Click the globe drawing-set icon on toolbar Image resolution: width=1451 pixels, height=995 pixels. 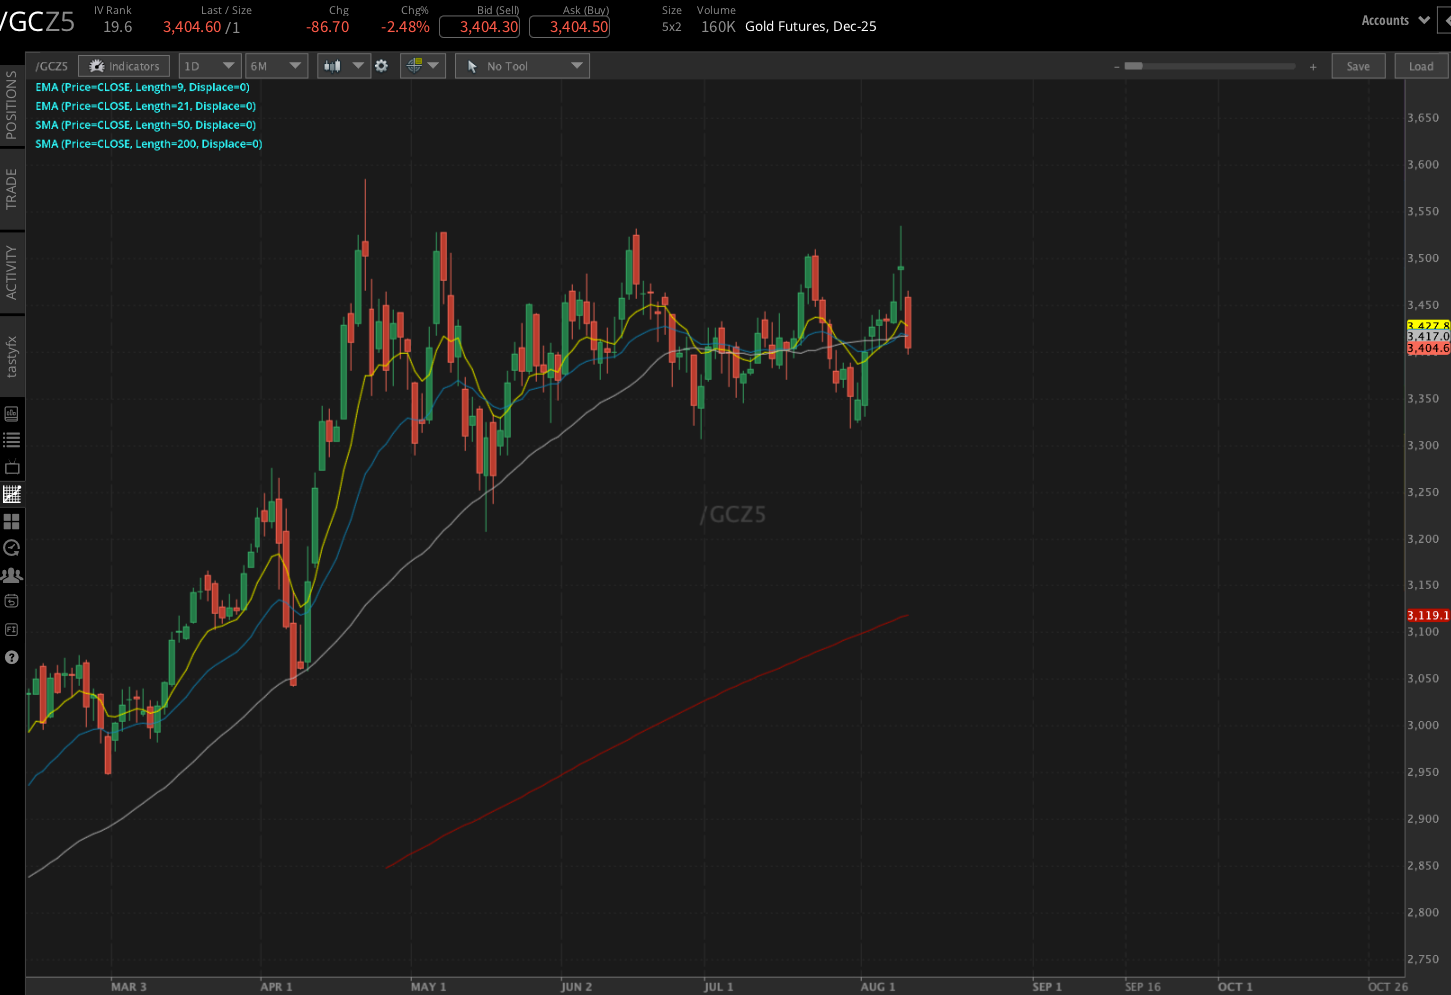pos(416,65)
